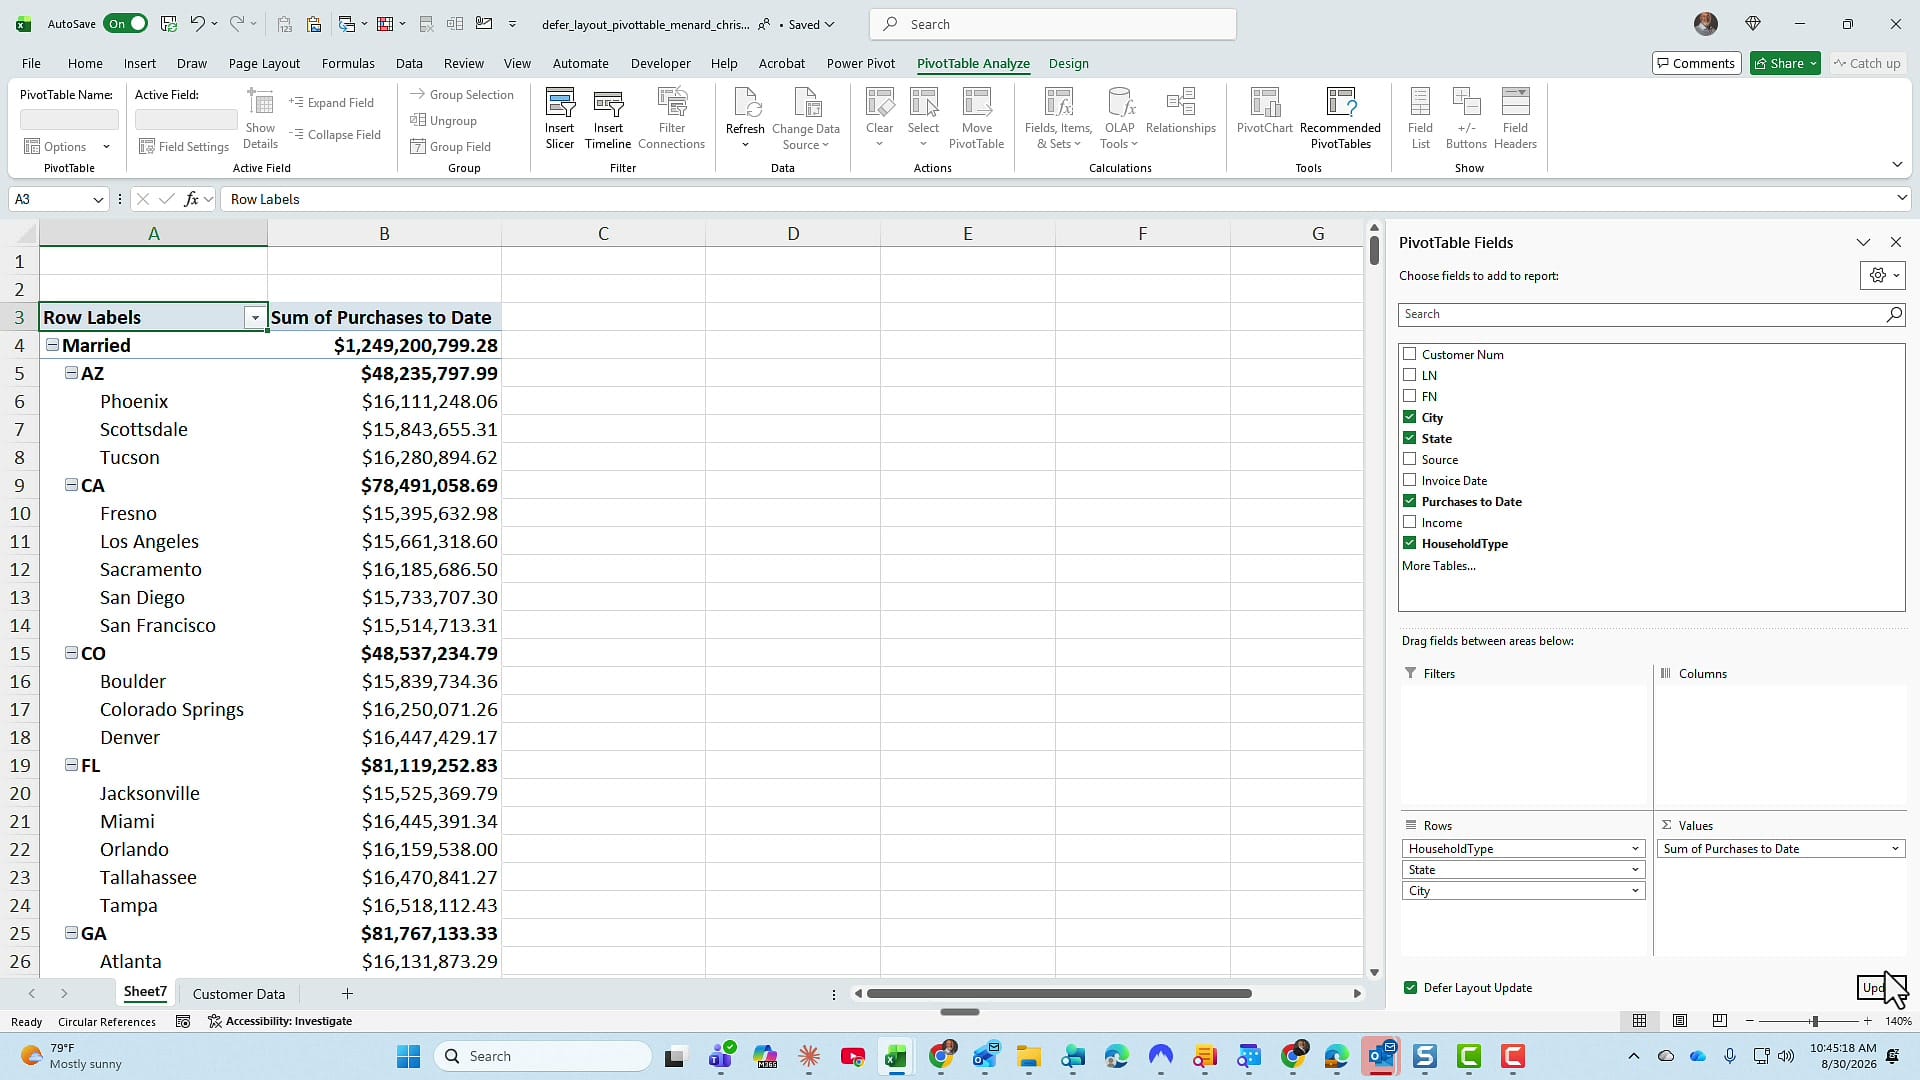Viewport: 1920px width, 1080px height.
Task: Open Sum of Purchases to Date dropdown
Action: (x=1894, y=849)
